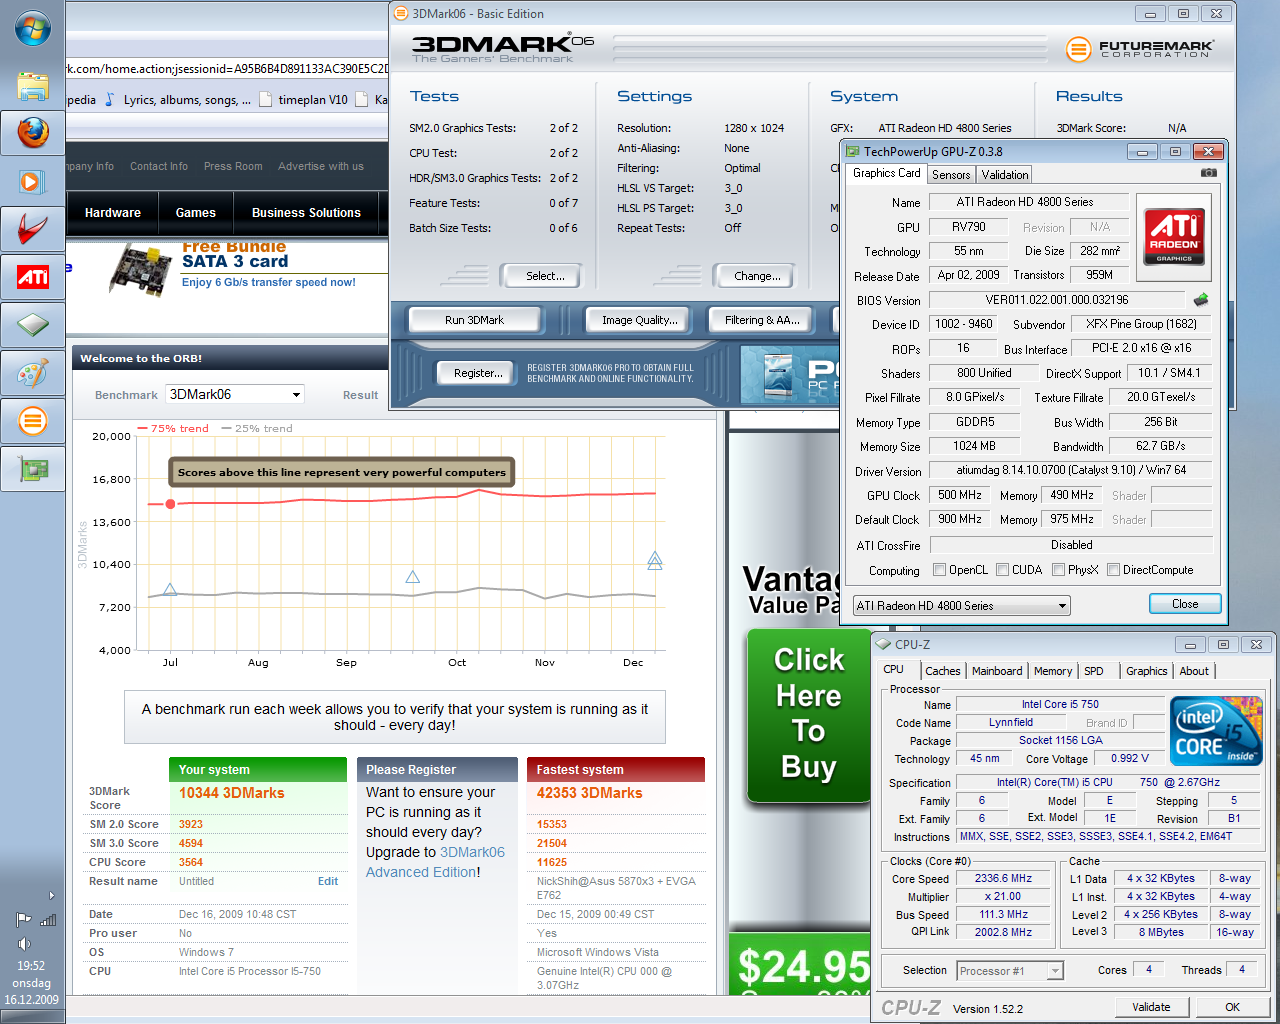Enable the OpenCL checkbox in GPU-Z

939,570
